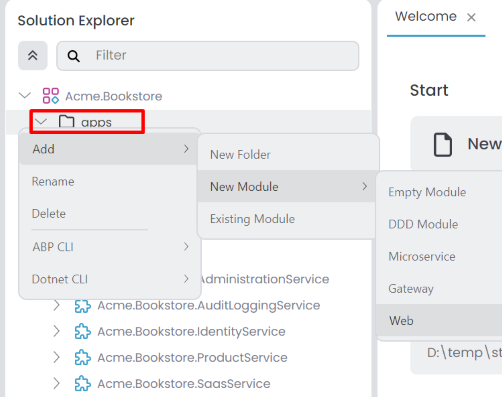The height and width of the screenshot is (397, 502).
Task: Open the Add context menu item
Action: (108, 149)
